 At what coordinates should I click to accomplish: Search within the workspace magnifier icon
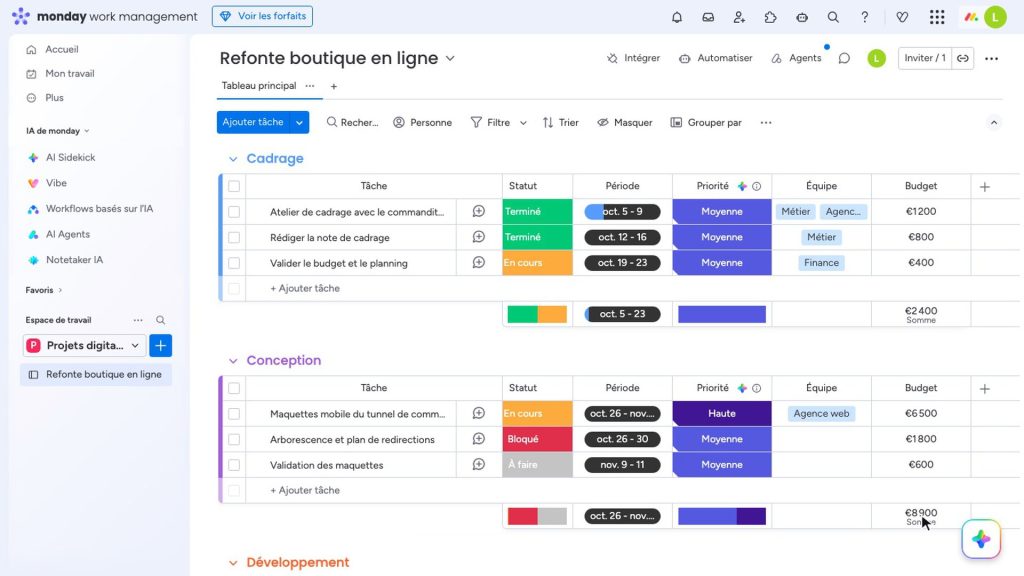click(x=160, y=320)
